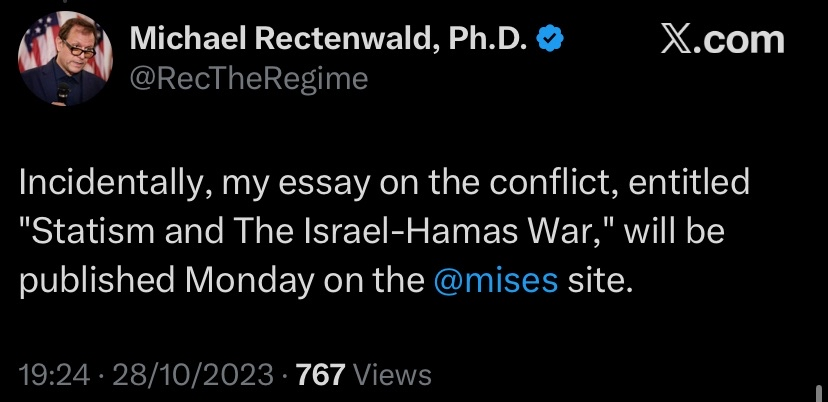Click the blue verified checkmark badge
The width and height of the screenshot is (828, 402).
pos(550,39)
